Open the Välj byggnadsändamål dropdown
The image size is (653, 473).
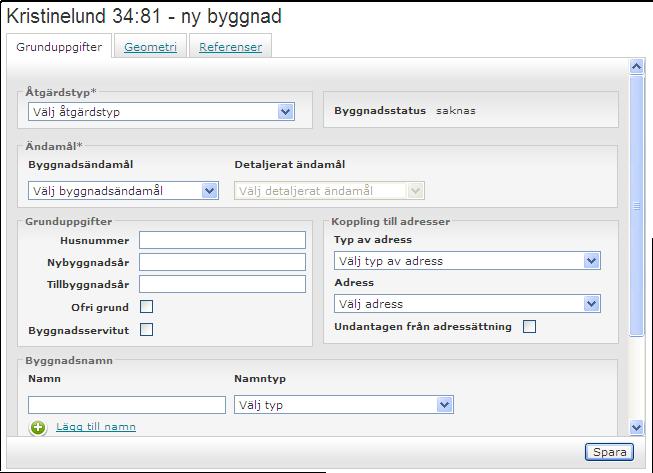click(123, 191)
